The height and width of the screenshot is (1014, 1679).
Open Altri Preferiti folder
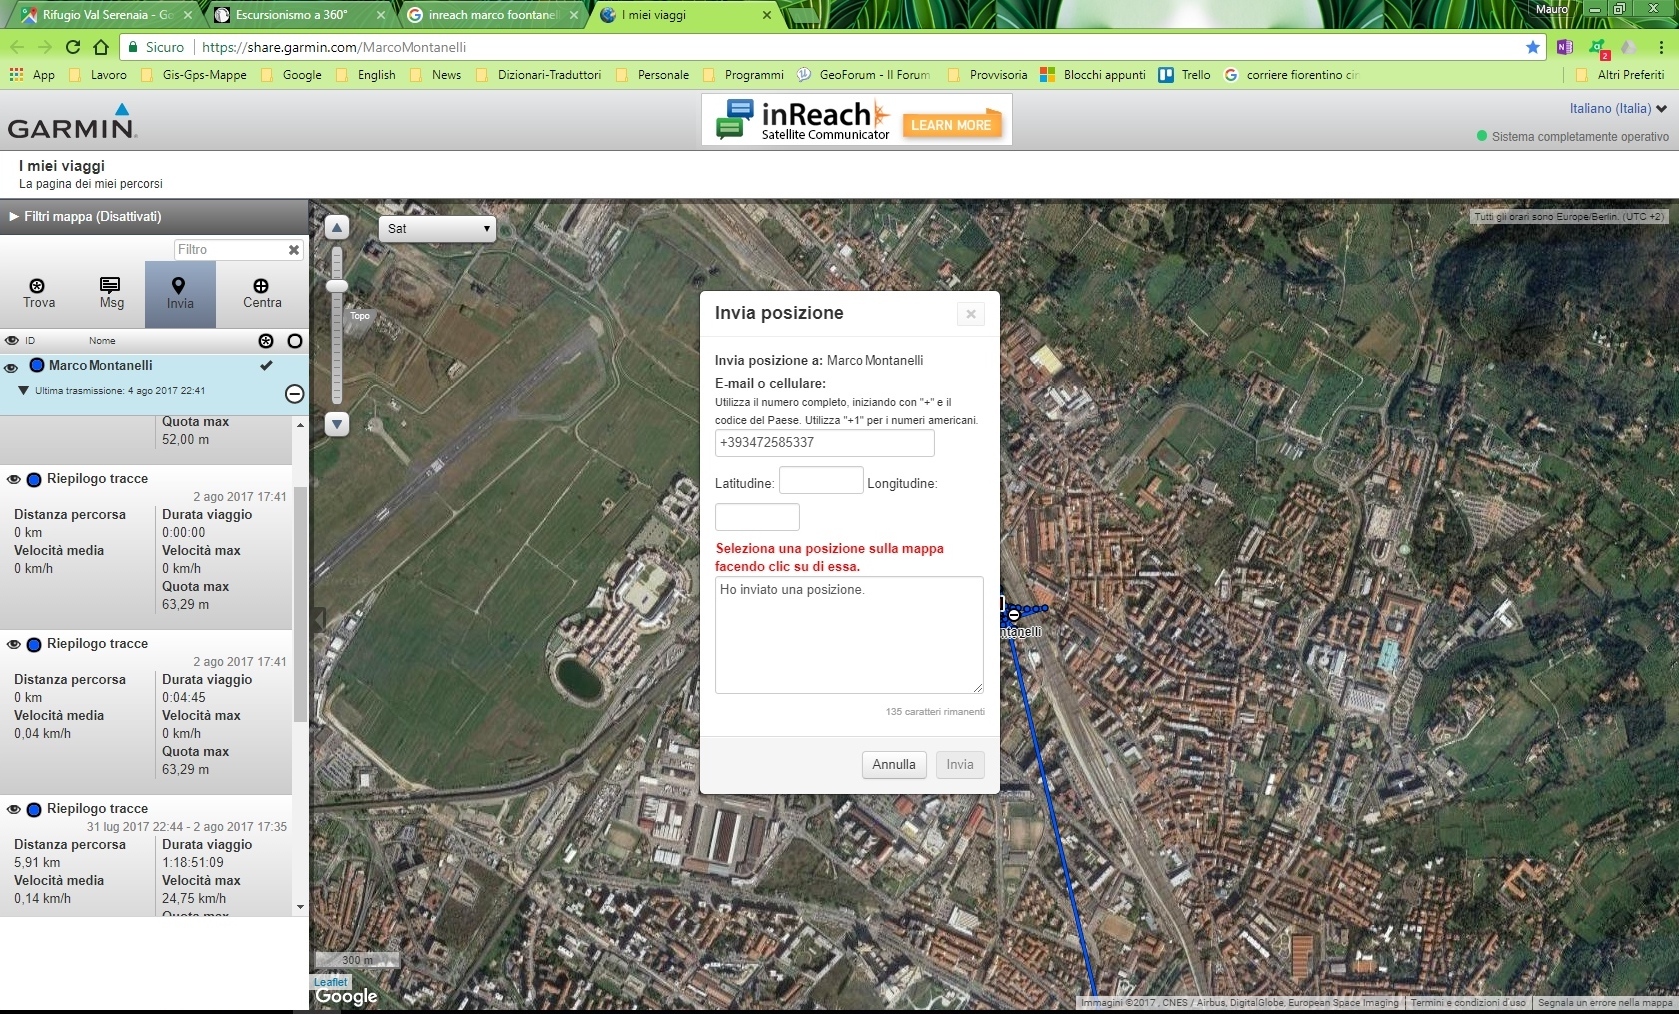(x=1620, y=75)
